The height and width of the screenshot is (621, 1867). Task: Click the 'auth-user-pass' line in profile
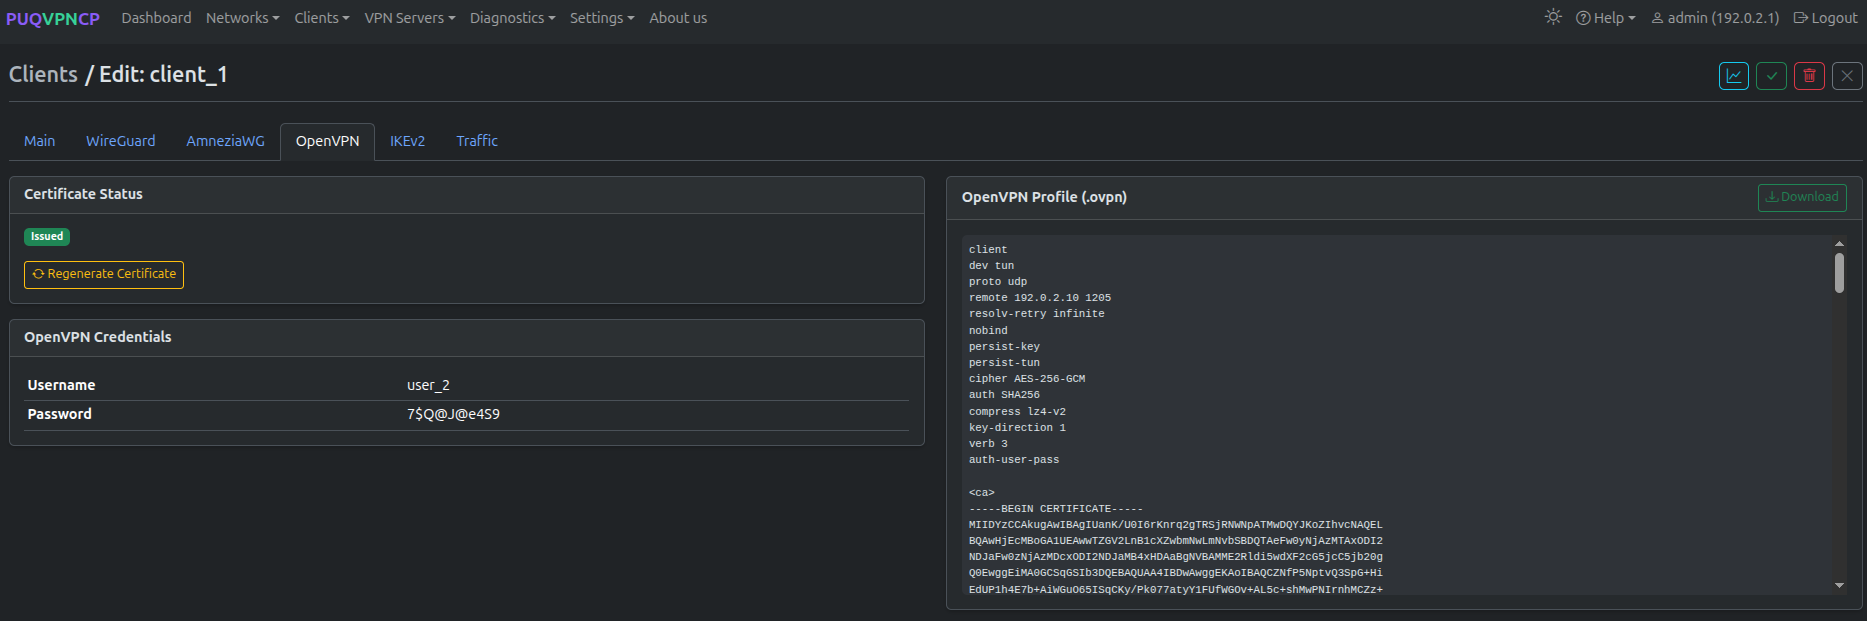pyautogui.click(x=1014, y=460)
